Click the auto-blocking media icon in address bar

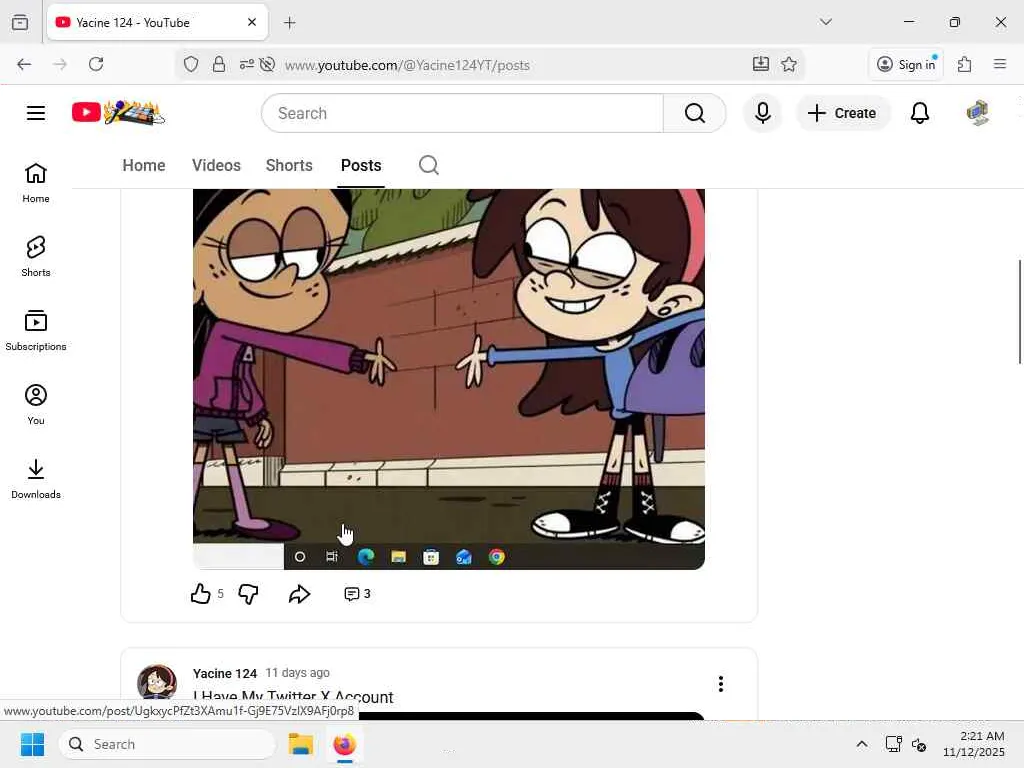(267, 64)
